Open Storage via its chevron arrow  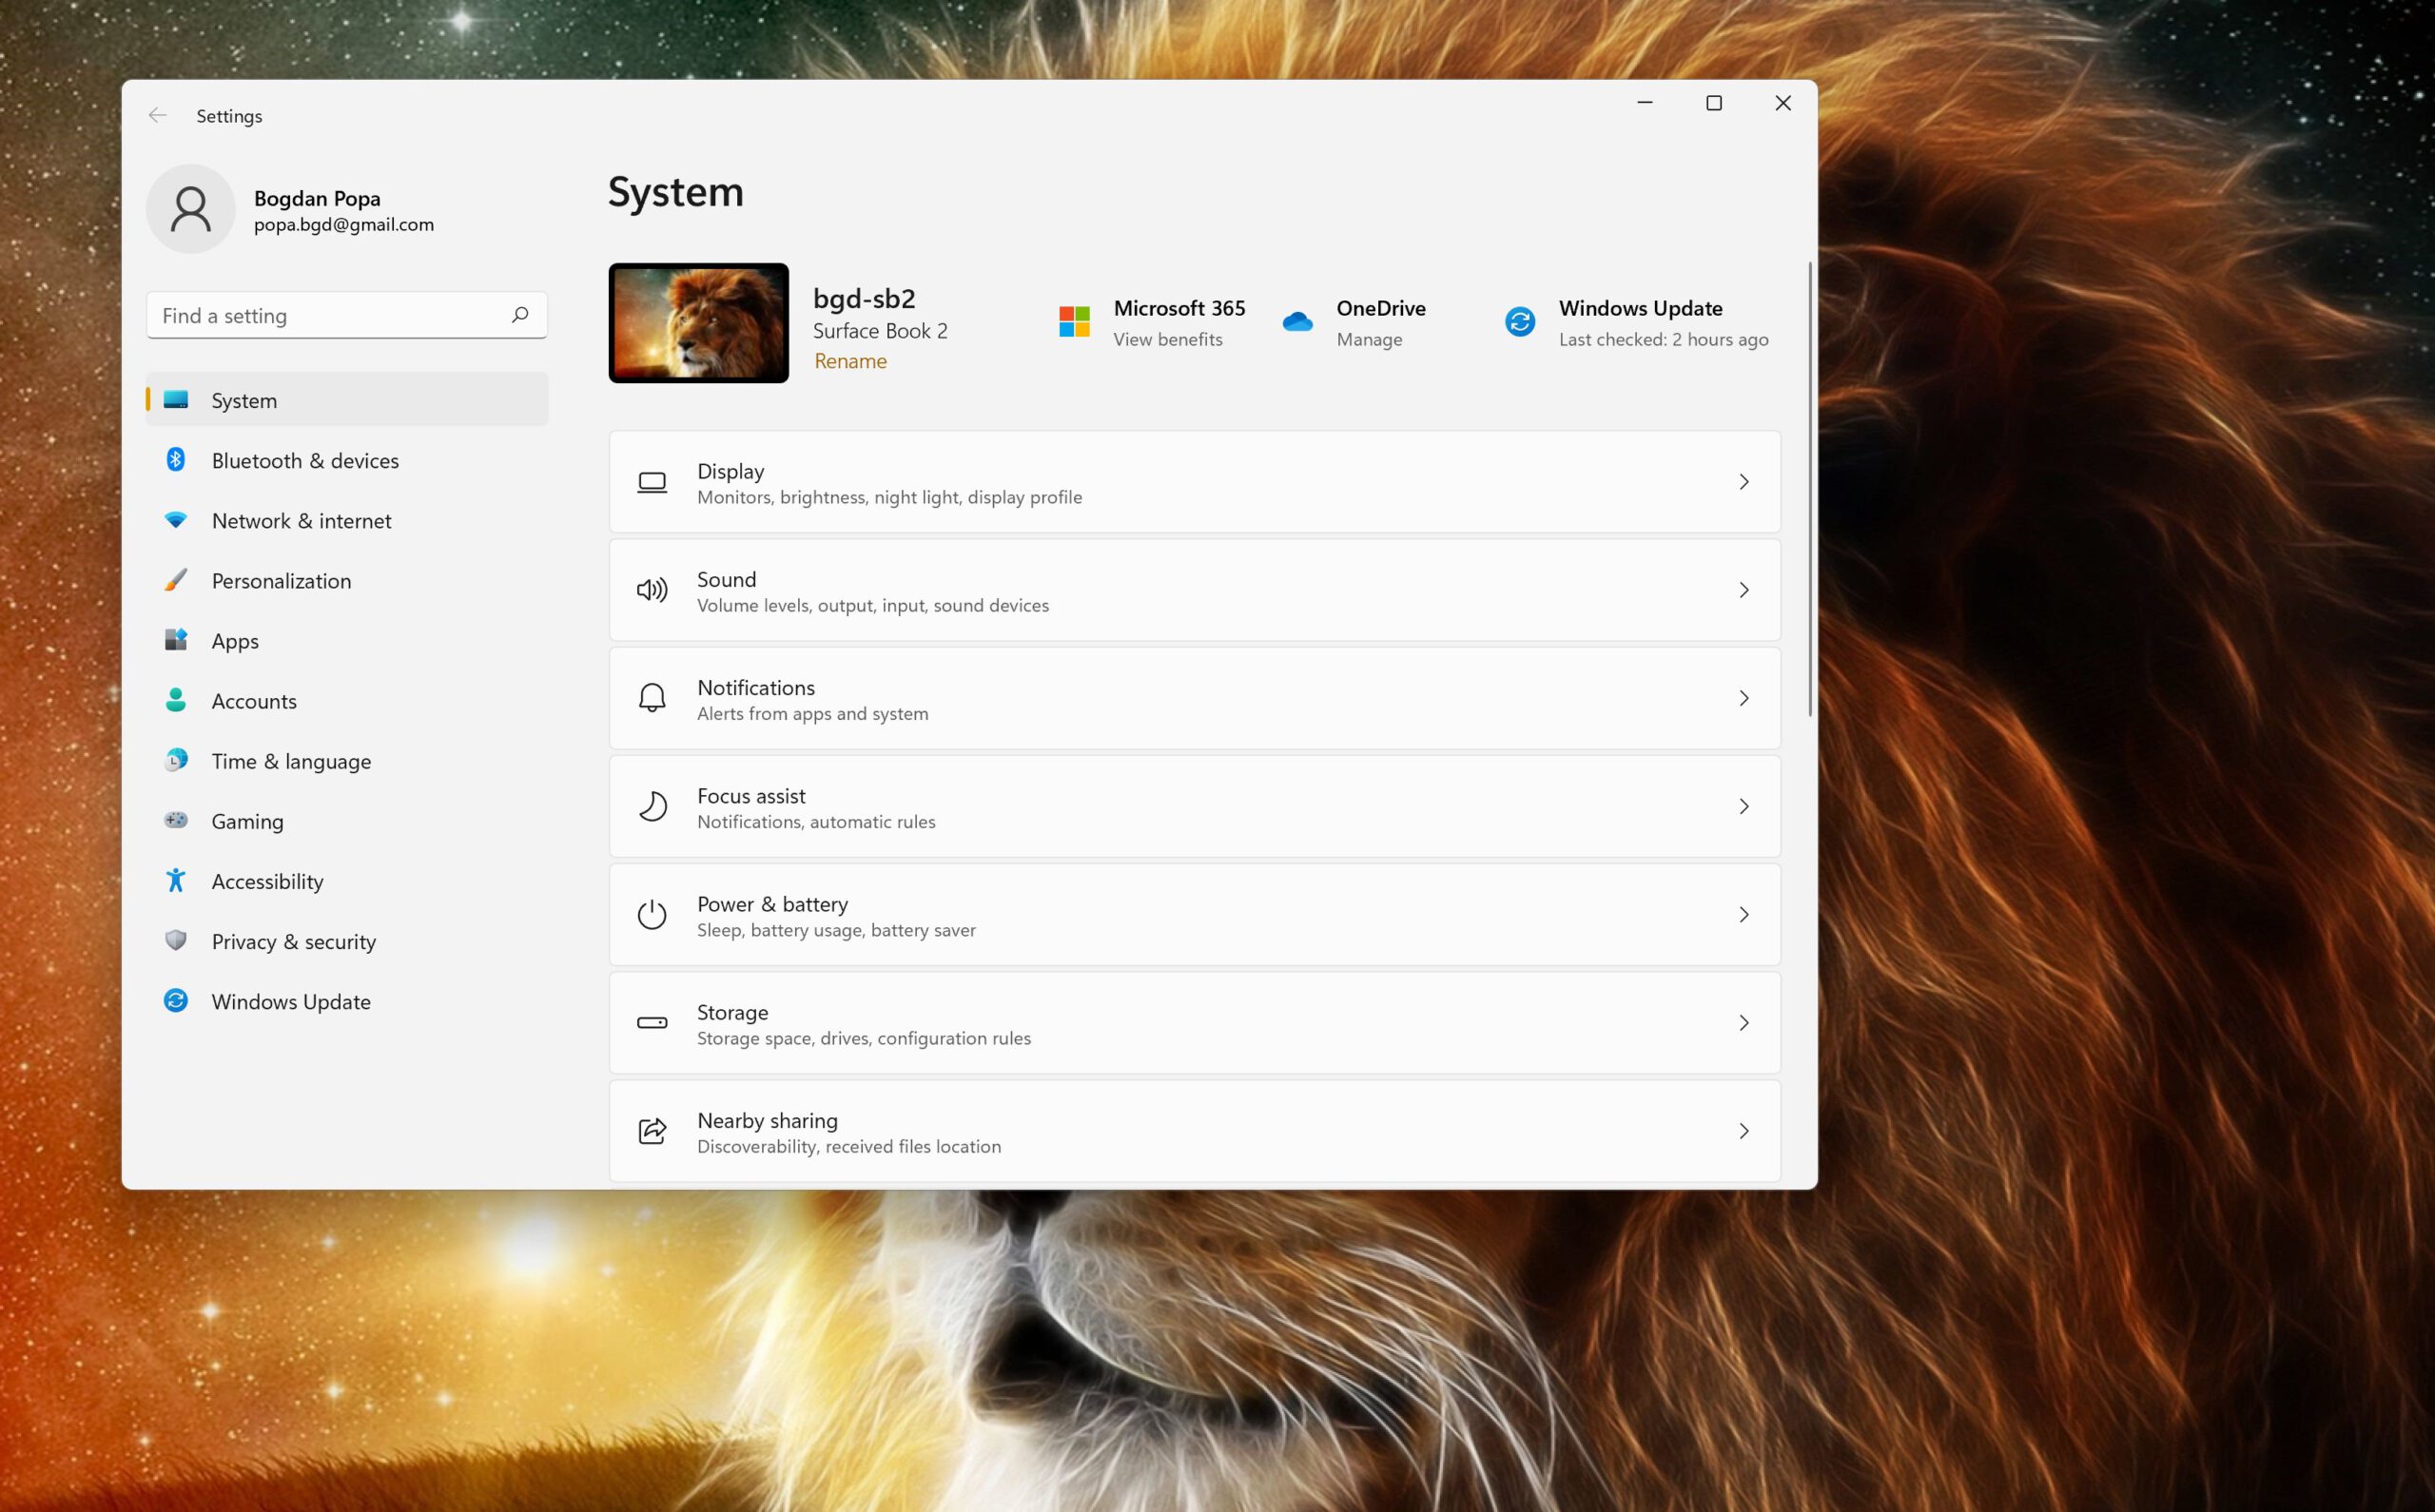[1744, 1022]
